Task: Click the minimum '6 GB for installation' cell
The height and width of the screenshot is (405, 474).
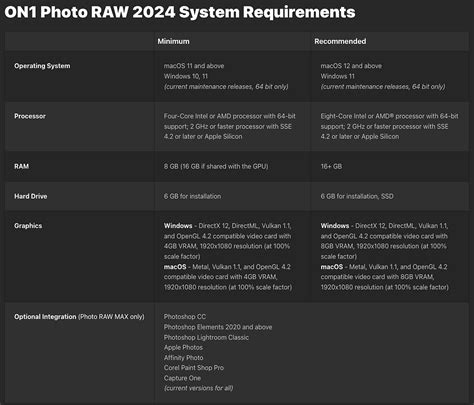Action: point(192,196)
